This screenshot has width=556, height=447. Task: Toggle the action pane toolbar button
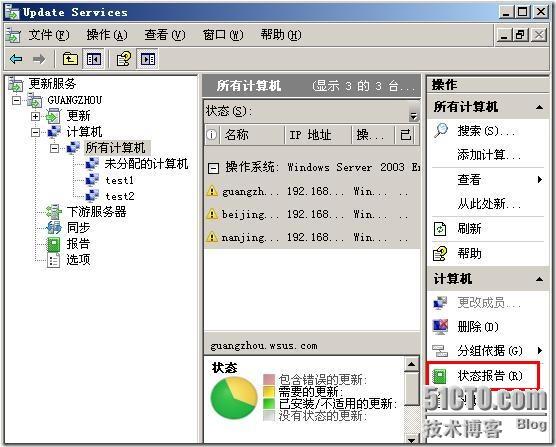click(x=148, y=59)
